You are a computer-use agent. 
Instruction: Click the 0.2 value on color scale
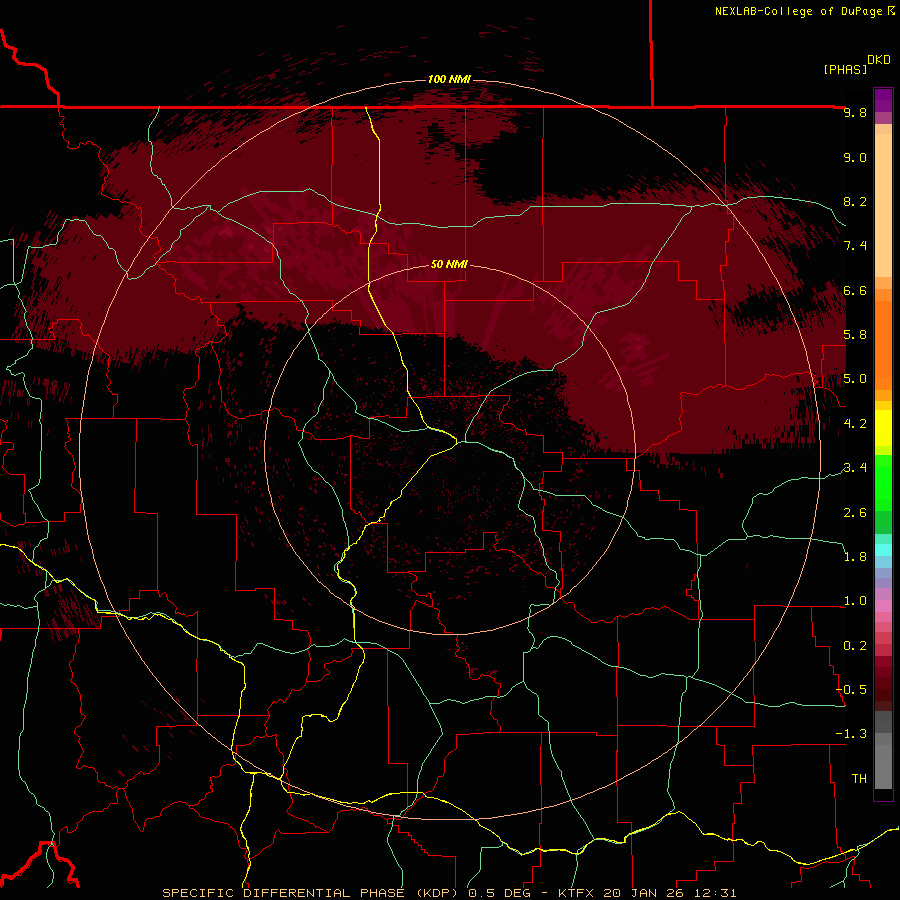[x=855, y=646]
